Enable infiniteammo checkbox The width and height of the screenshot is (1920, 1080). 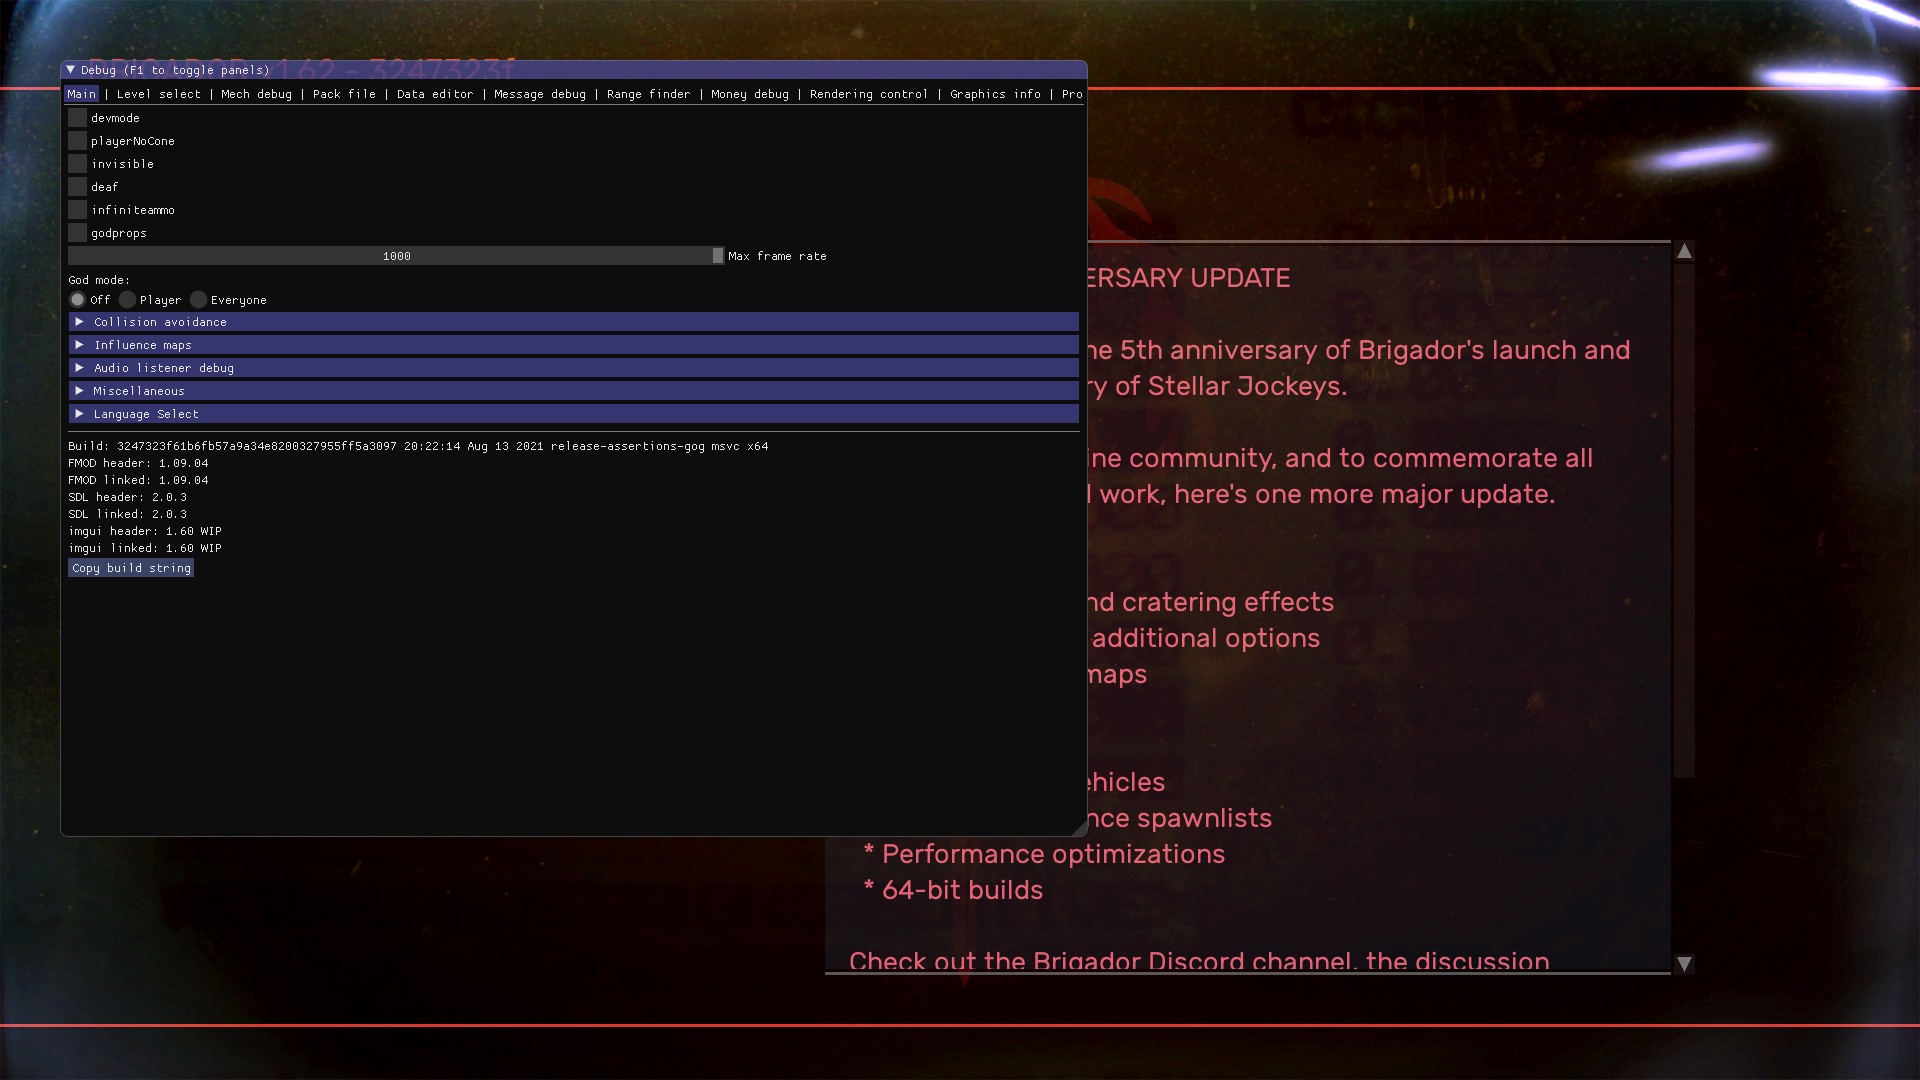(x=77, y=210)
